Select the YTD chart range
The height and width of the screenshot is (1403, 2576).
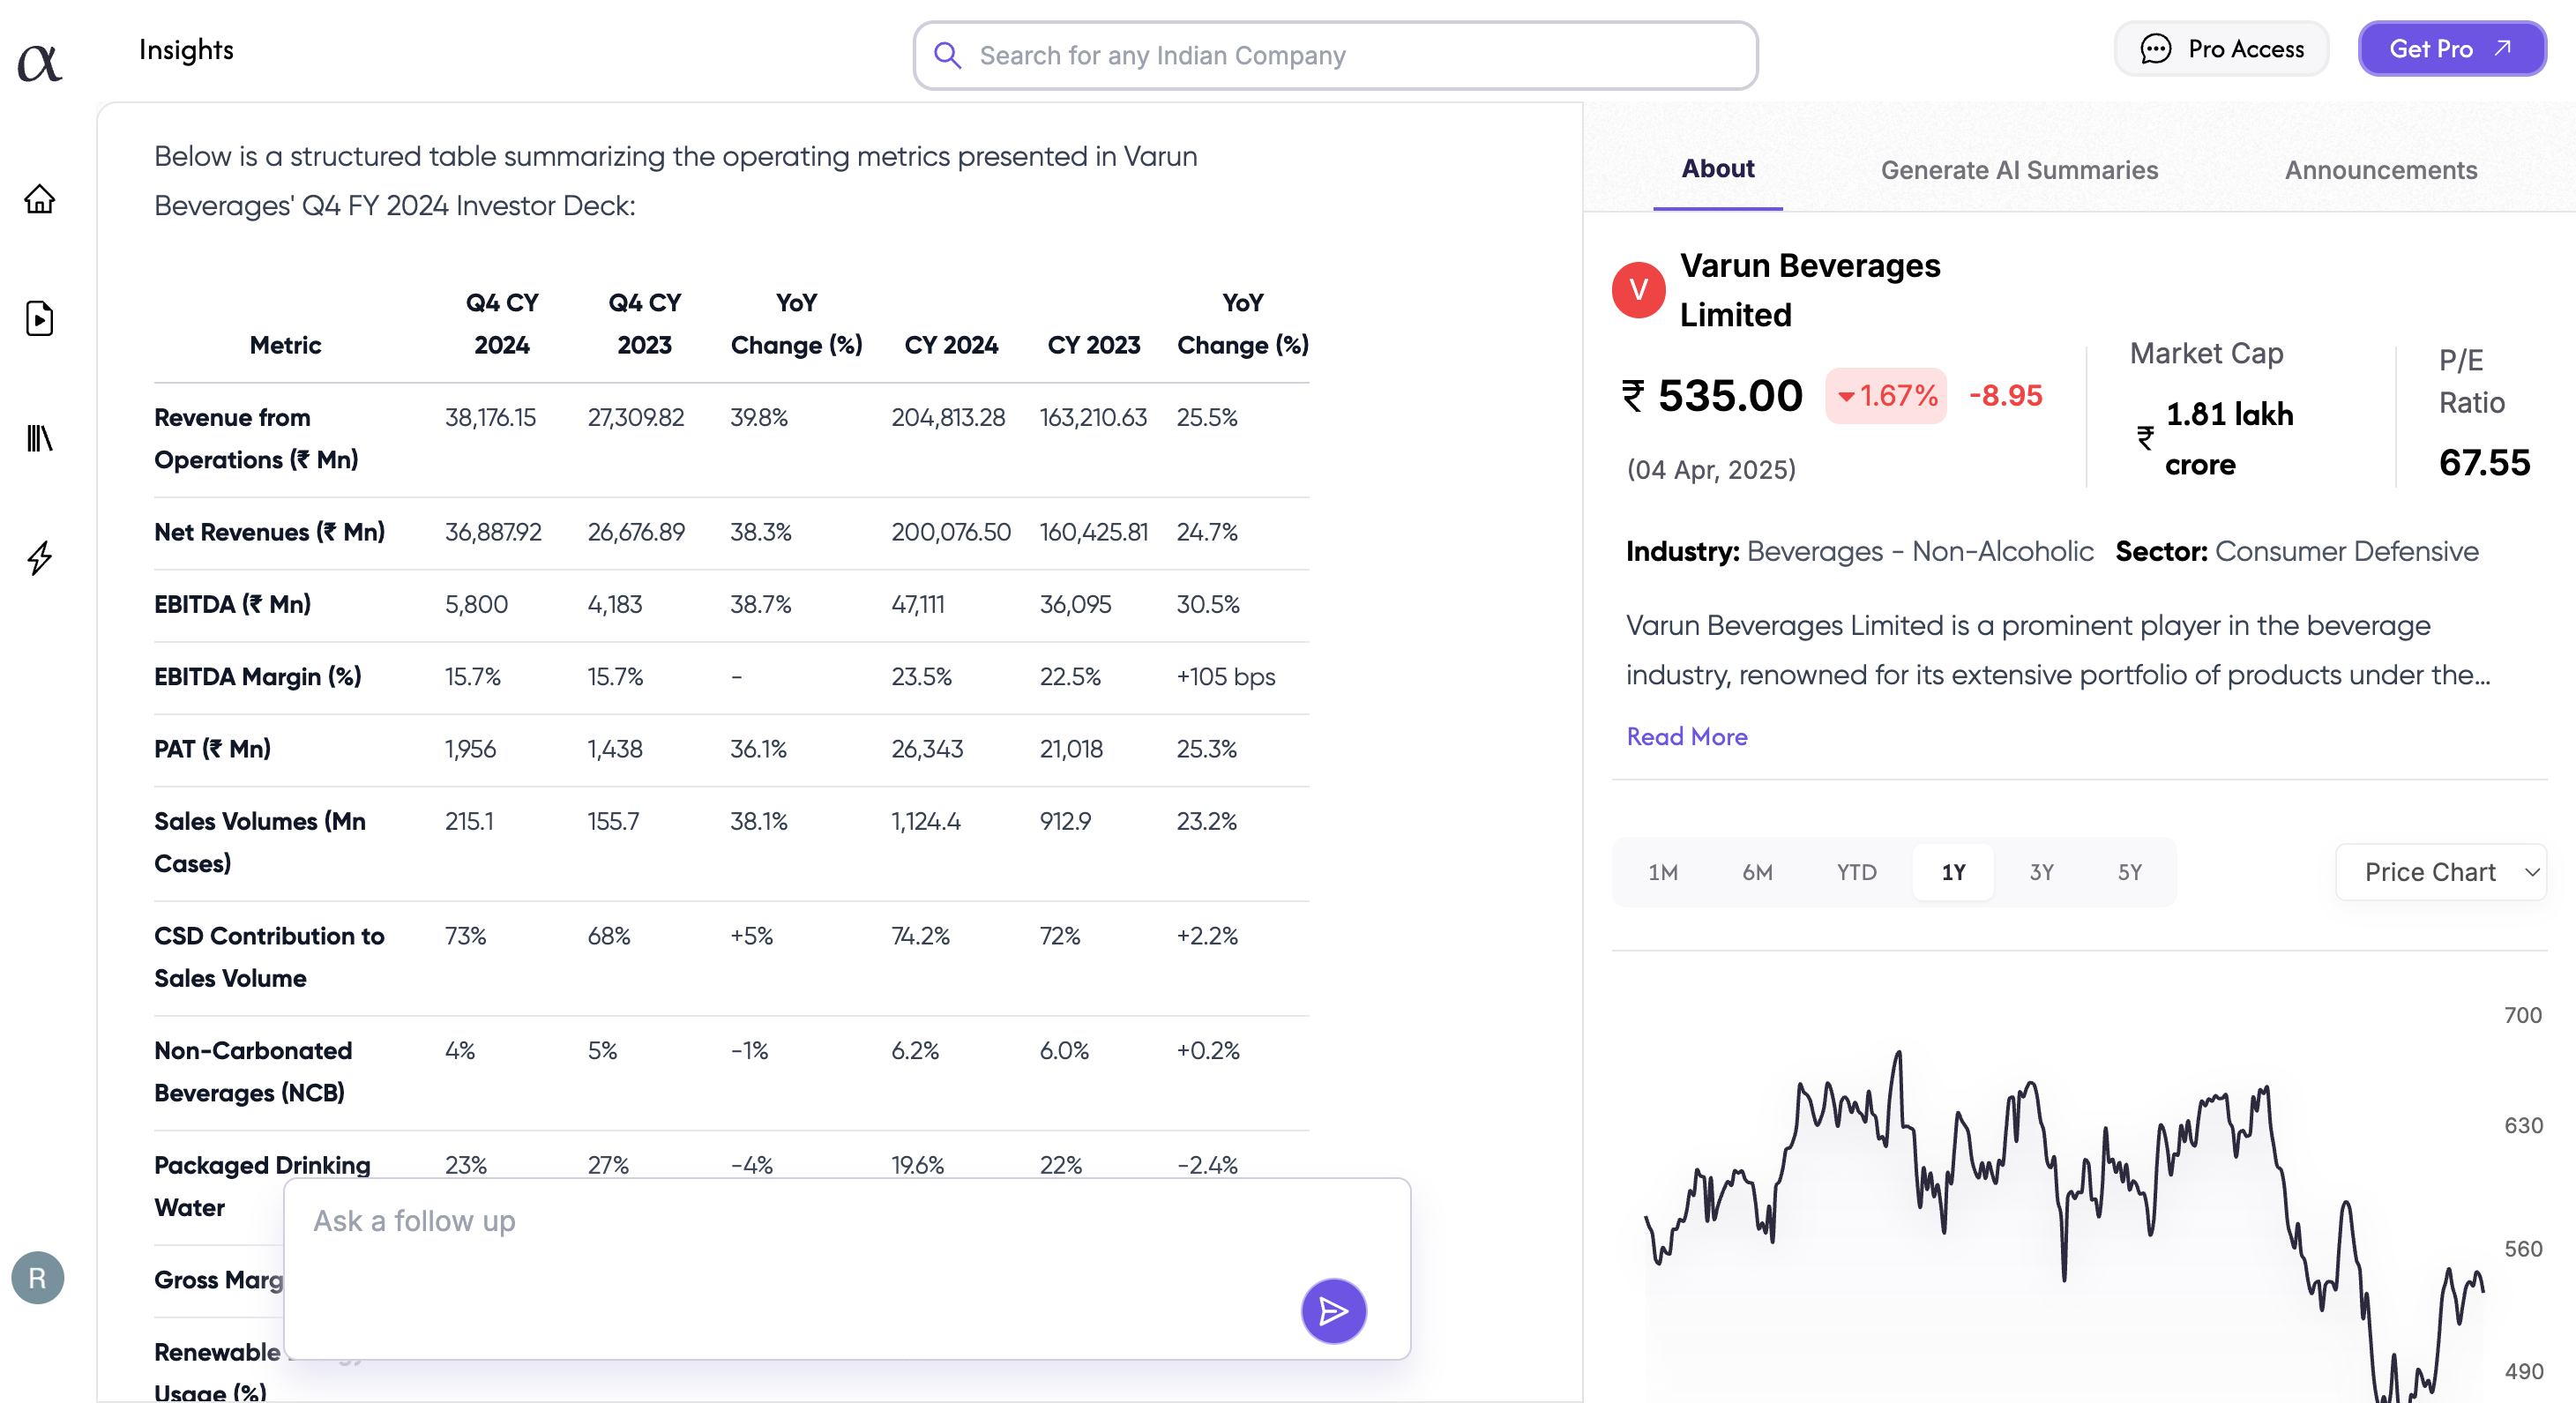pos(1856,871)
